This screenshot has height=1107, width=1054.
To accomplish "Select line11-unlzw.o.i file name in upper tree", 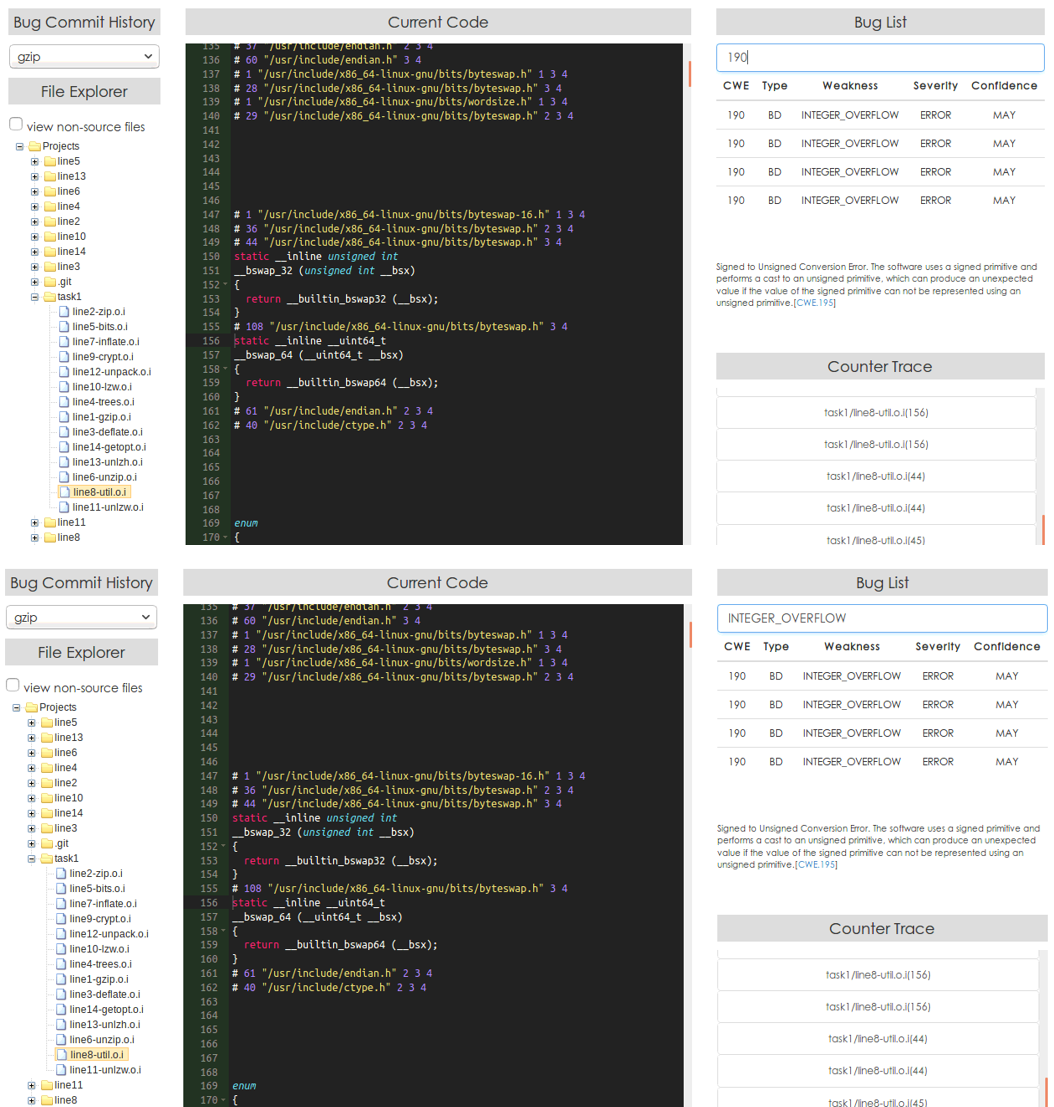I will click(108, 508).
